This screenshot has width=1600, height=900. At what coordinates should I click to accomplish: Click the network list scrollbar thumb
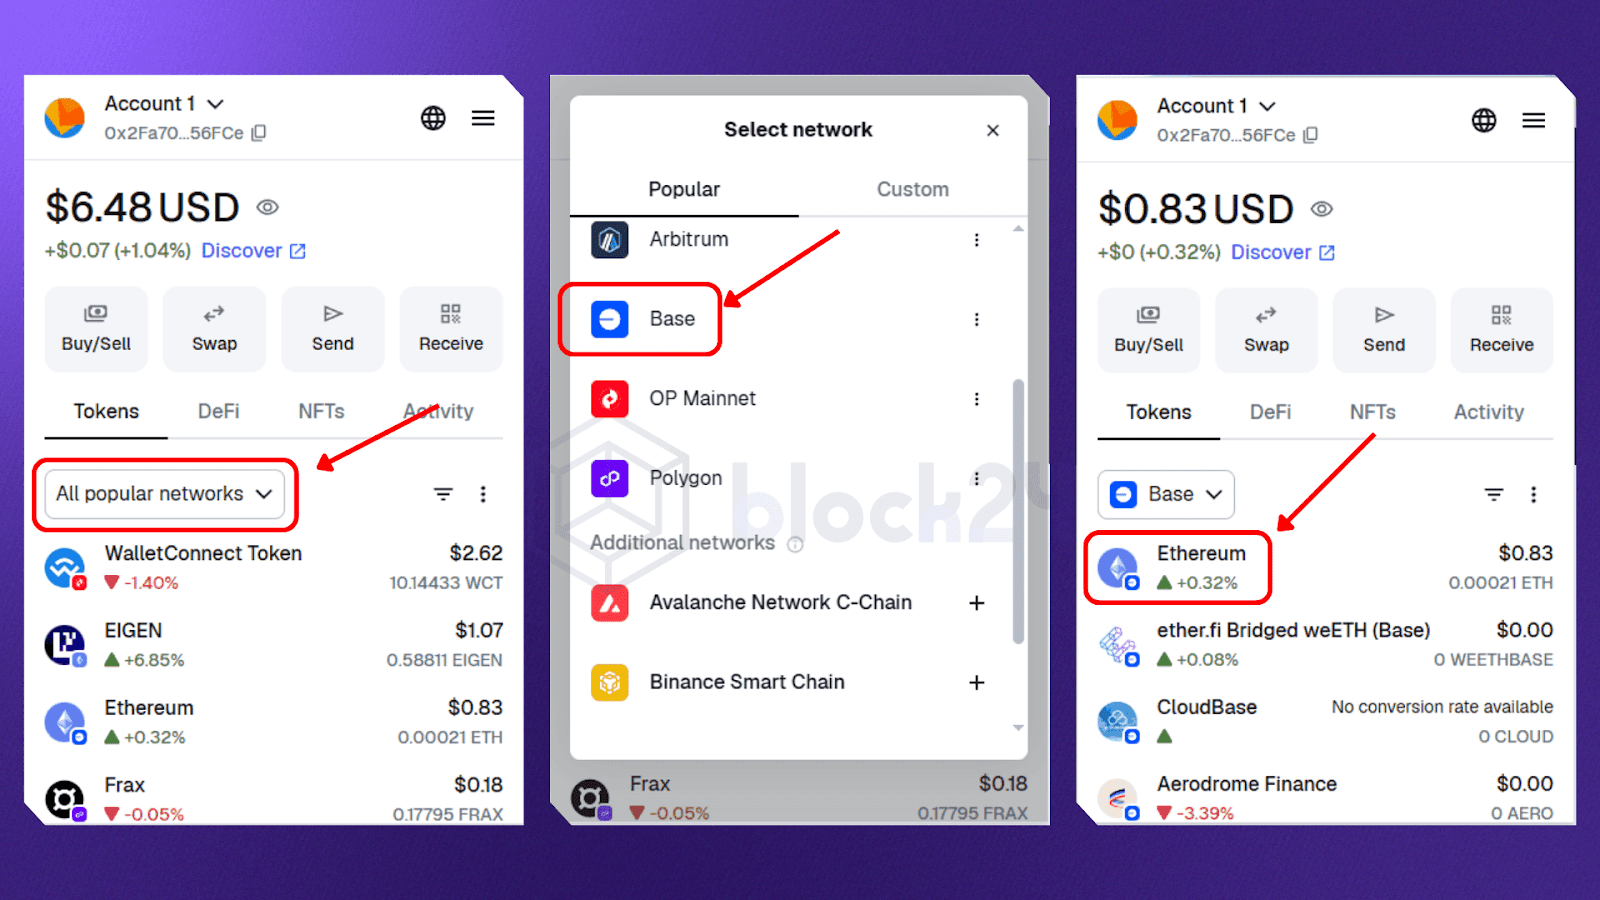[1018, 510]
